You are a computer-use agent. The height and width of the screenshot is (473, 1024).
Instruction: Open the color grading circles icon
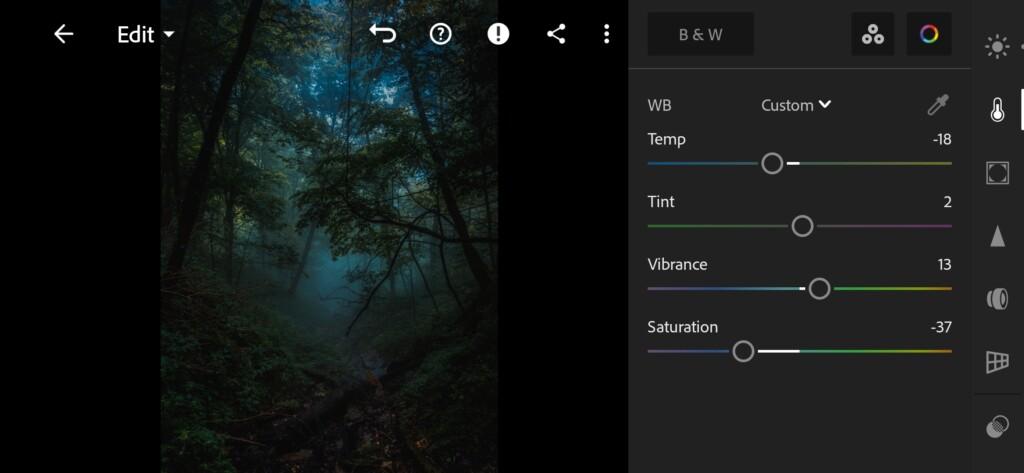[872, 34]
